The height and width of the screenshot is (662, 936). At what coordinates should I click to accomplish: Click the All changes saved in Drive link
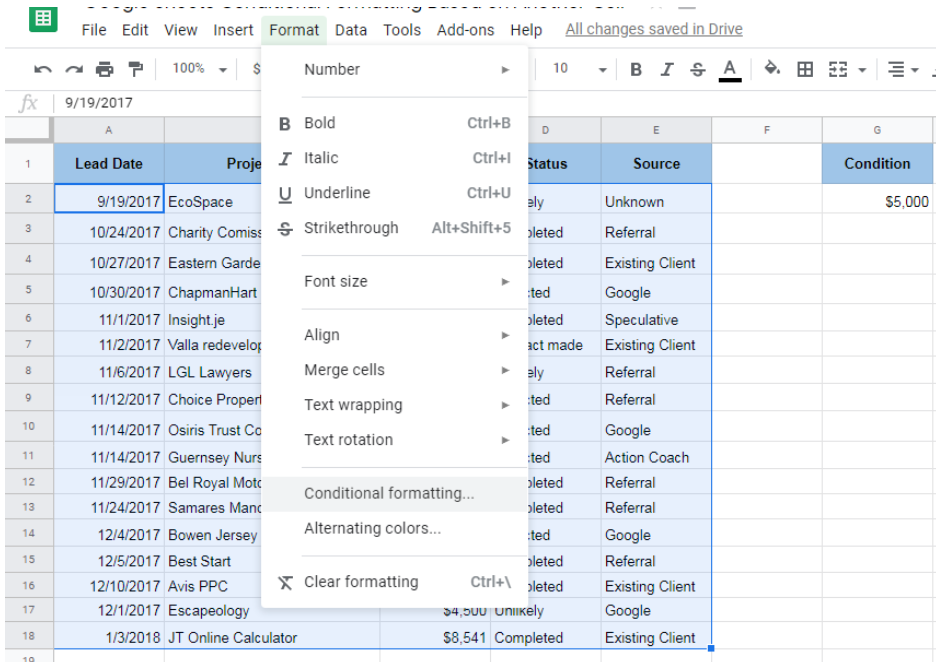coord(654,30)
